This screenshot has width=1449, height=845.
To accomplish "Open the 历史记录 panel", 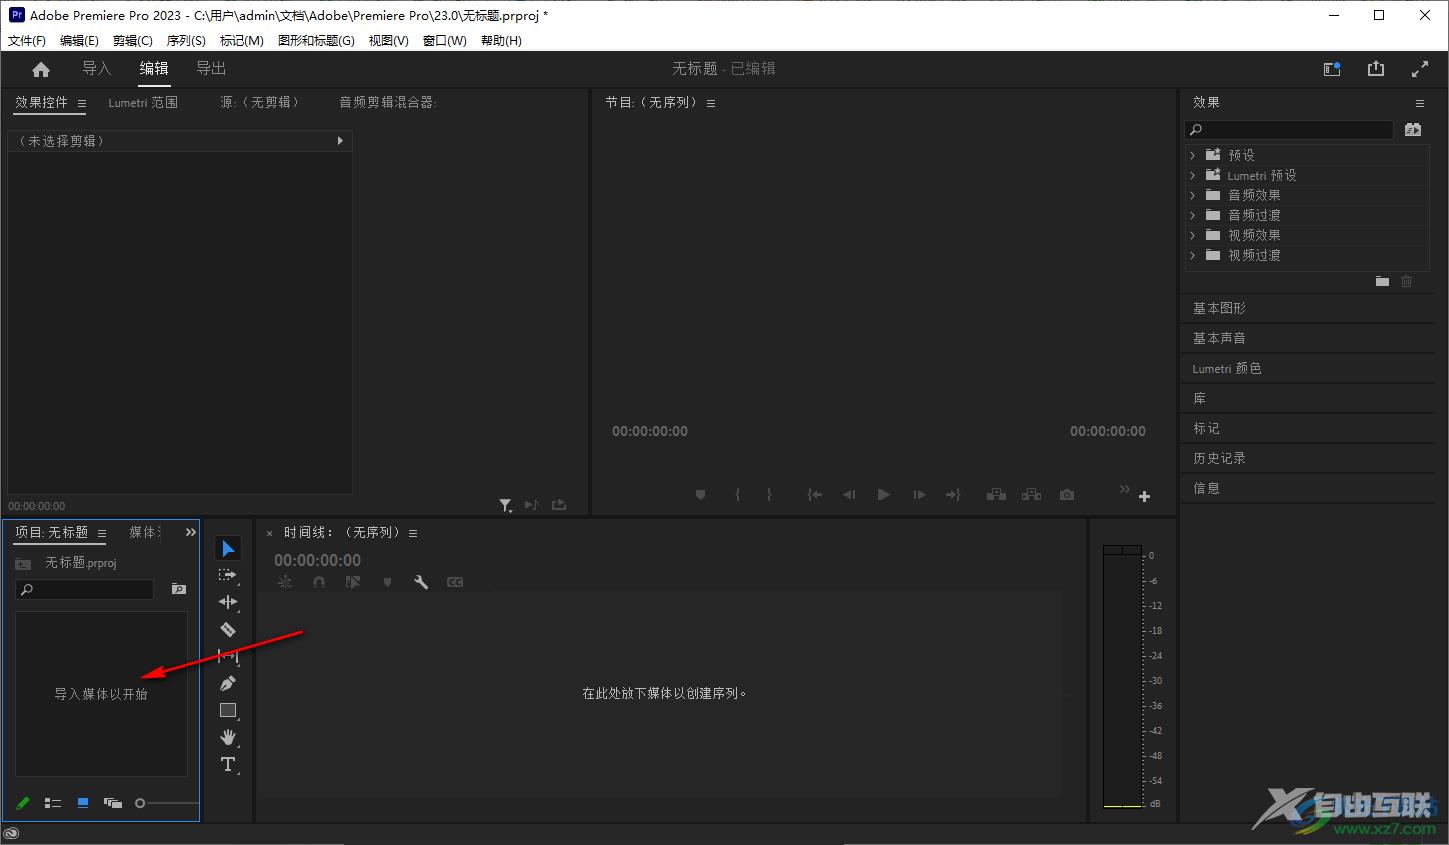I will (x=1219, y=458).
